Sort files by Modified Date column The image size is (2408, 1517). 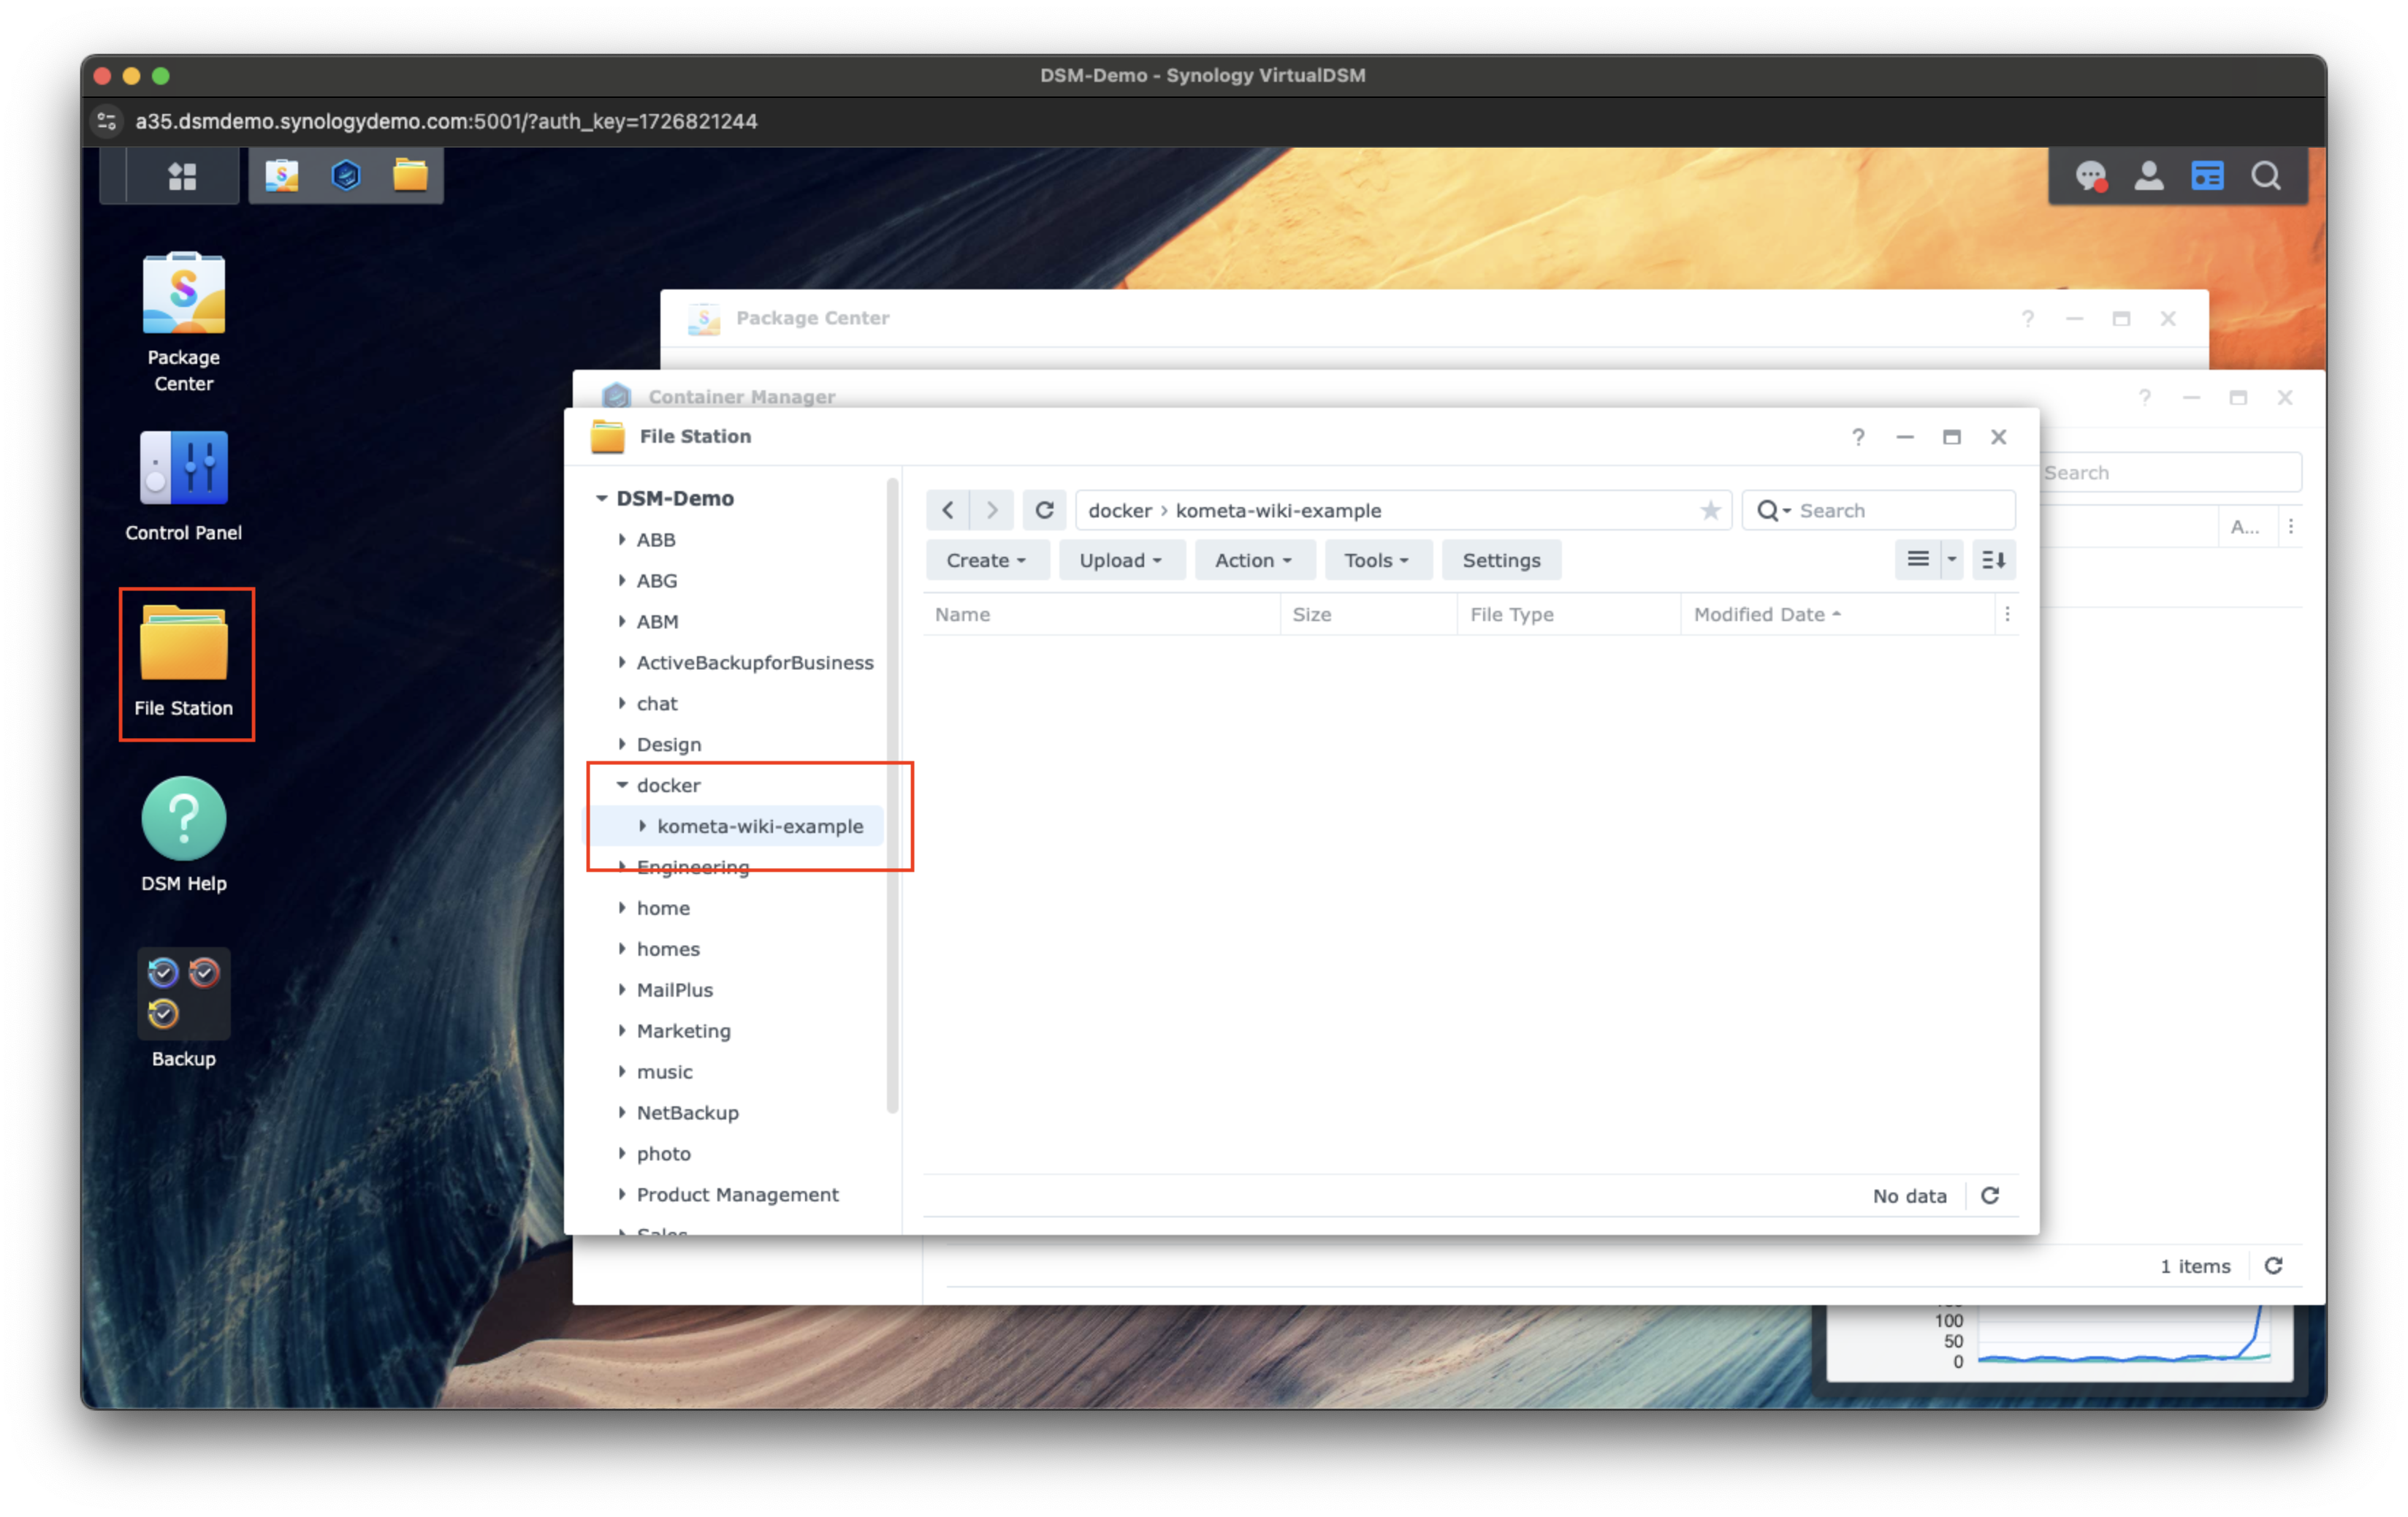[x=1838, y=614]
